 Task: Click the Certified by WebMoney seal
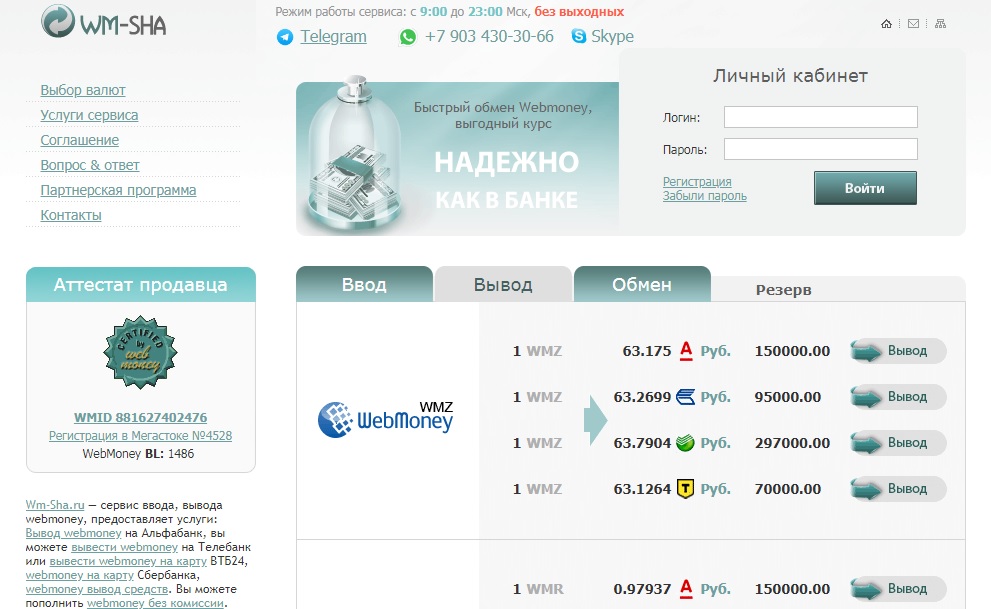[140, 352]
